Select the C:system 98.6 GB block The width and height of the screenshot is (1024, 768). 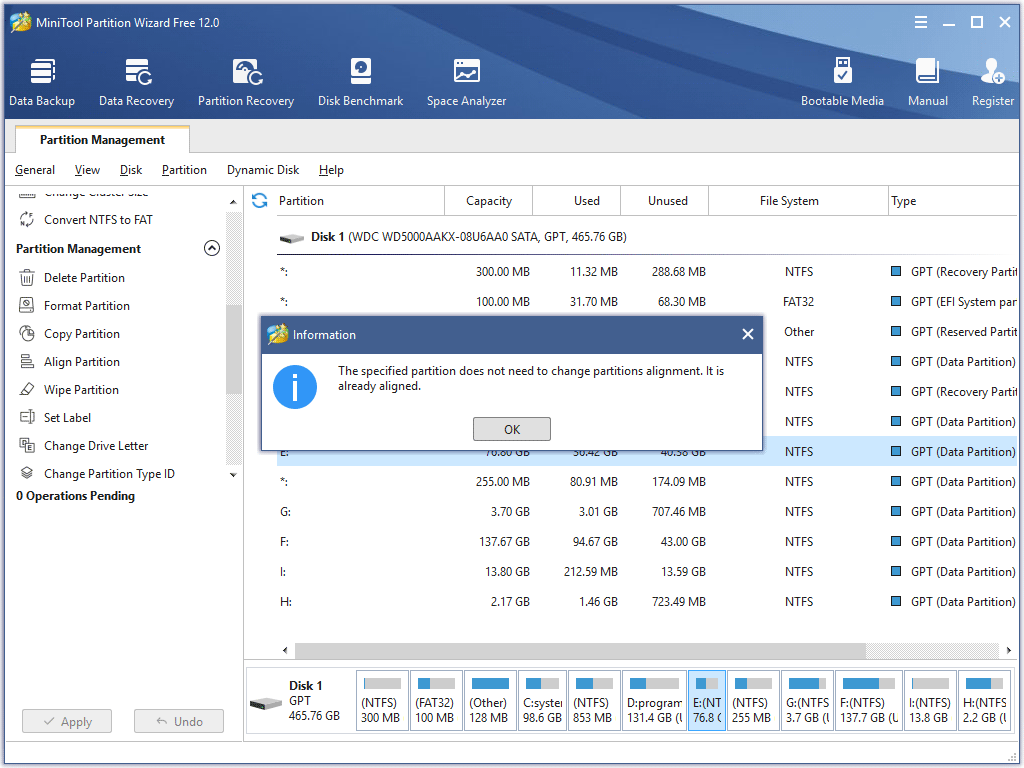point(543,701)
